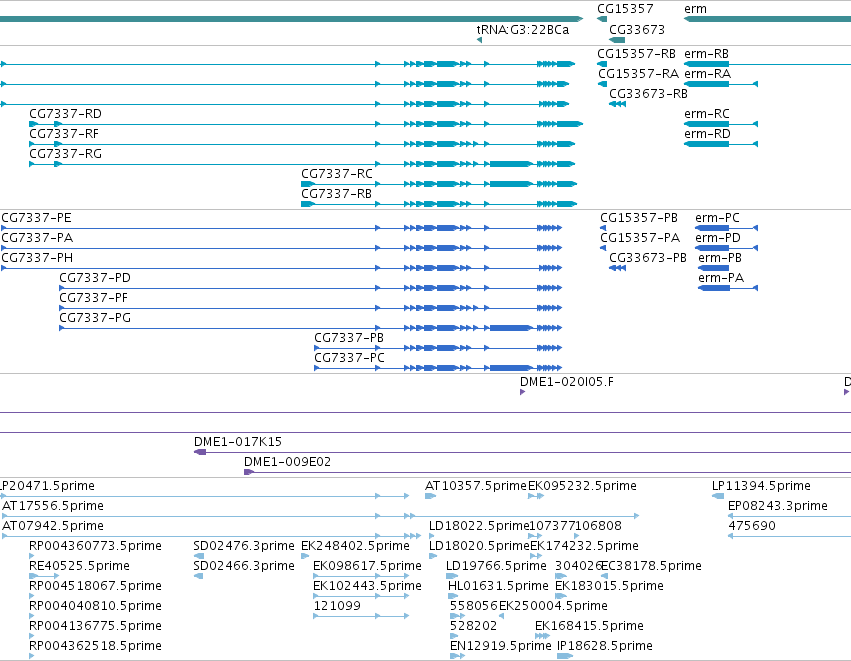Select transcript CG7337-RB

pyautogui.click(x=336, y=194)
